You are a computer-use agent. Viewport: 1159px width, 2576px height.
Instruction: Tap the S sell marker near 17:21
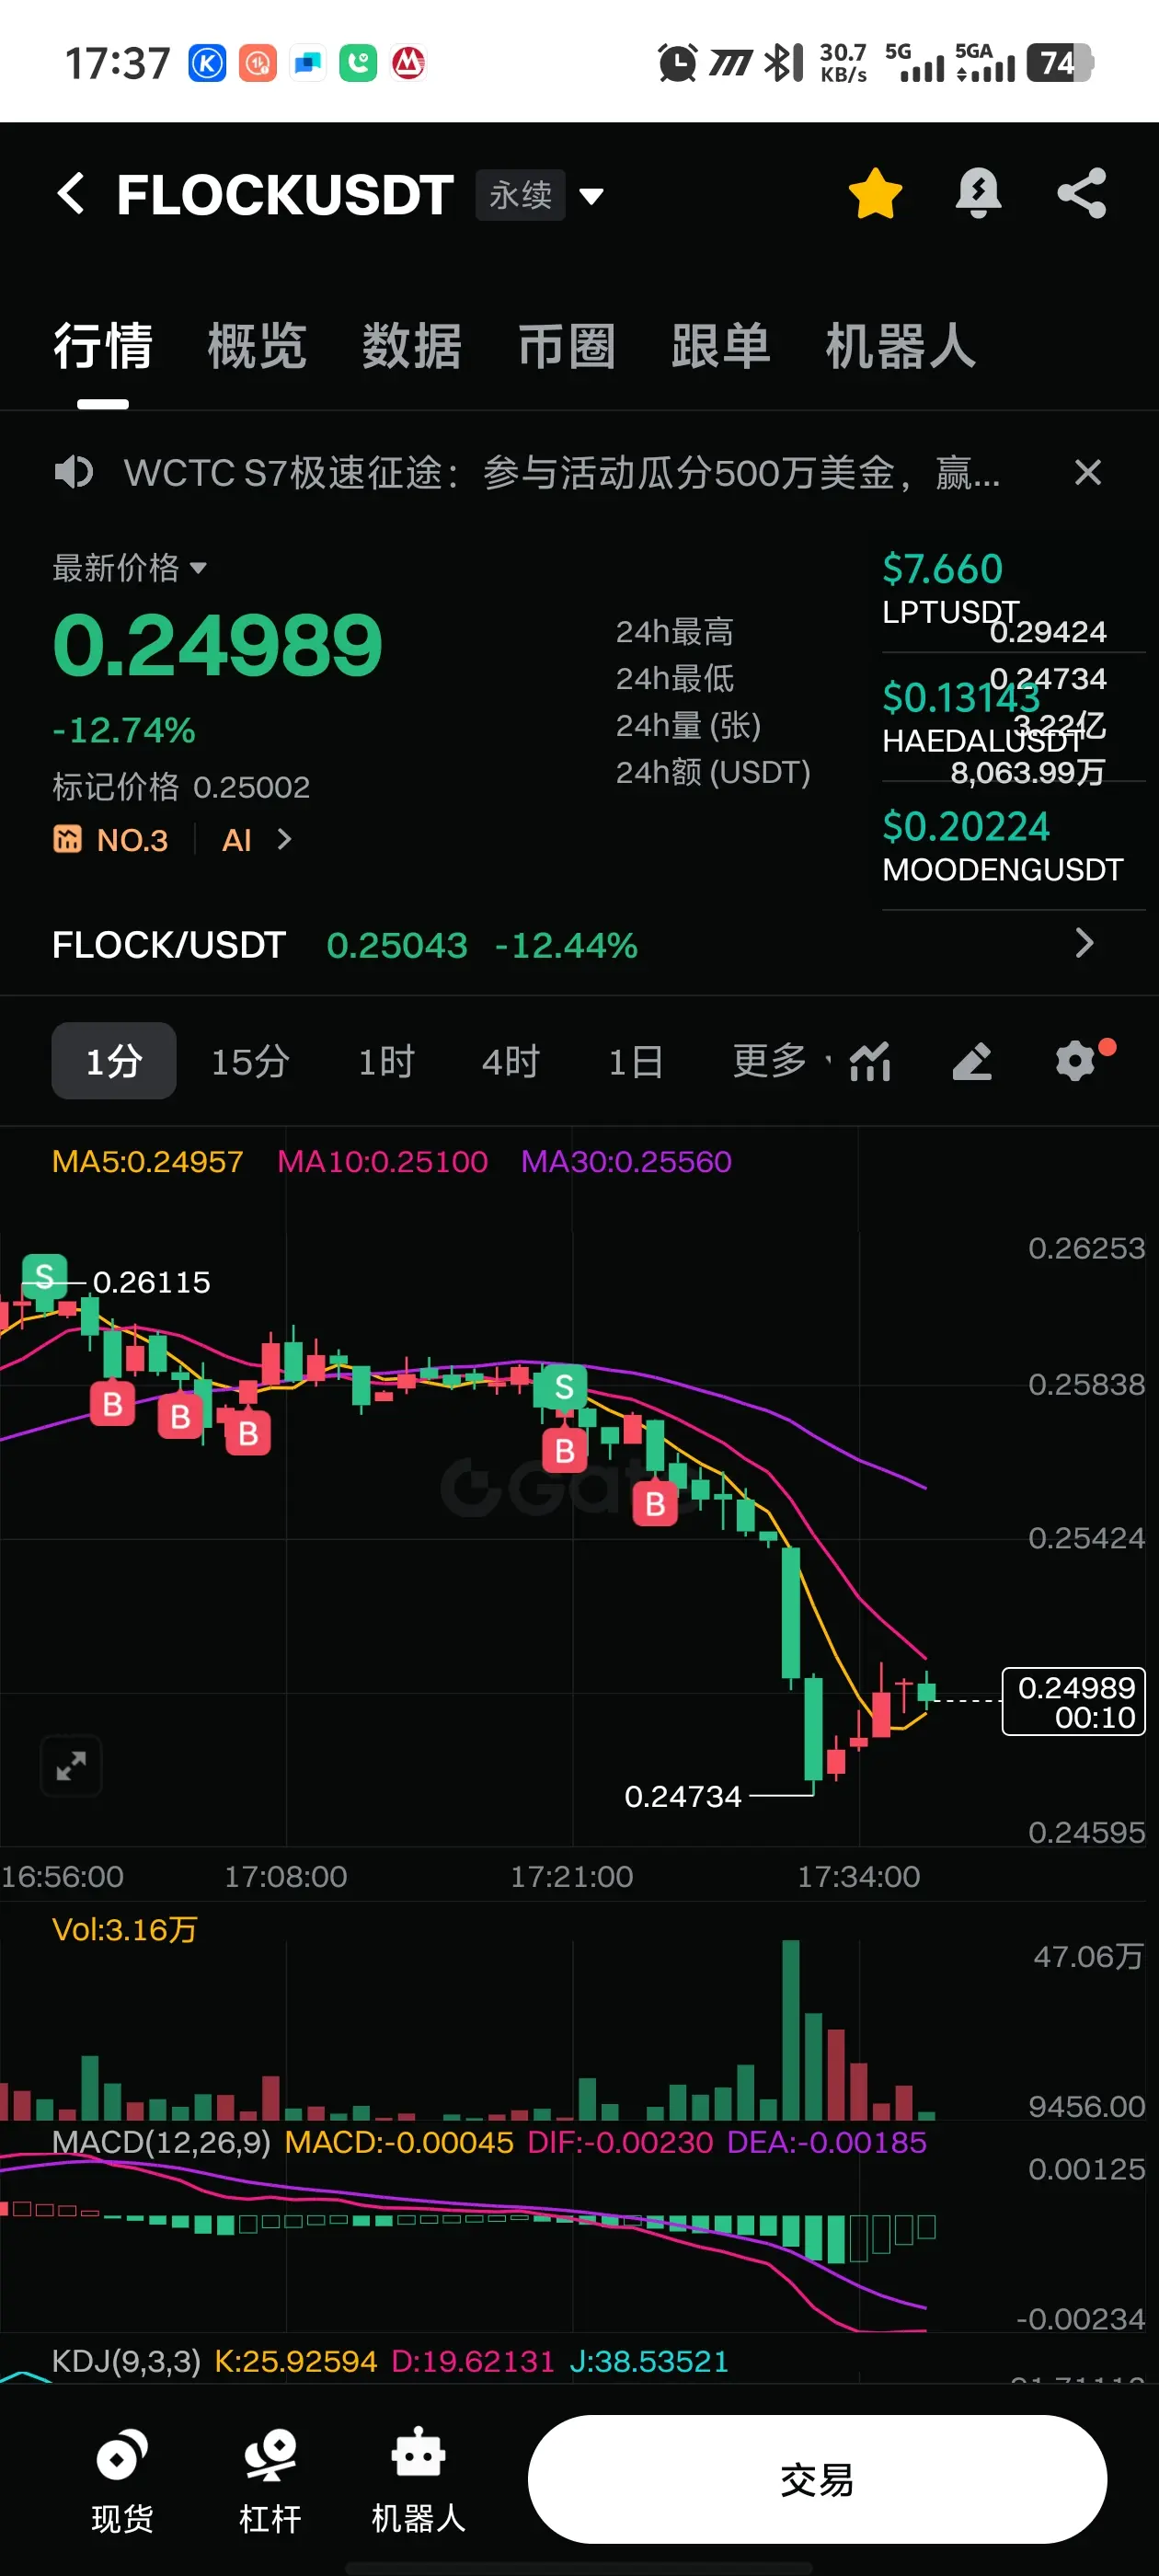click(564, 1387)
